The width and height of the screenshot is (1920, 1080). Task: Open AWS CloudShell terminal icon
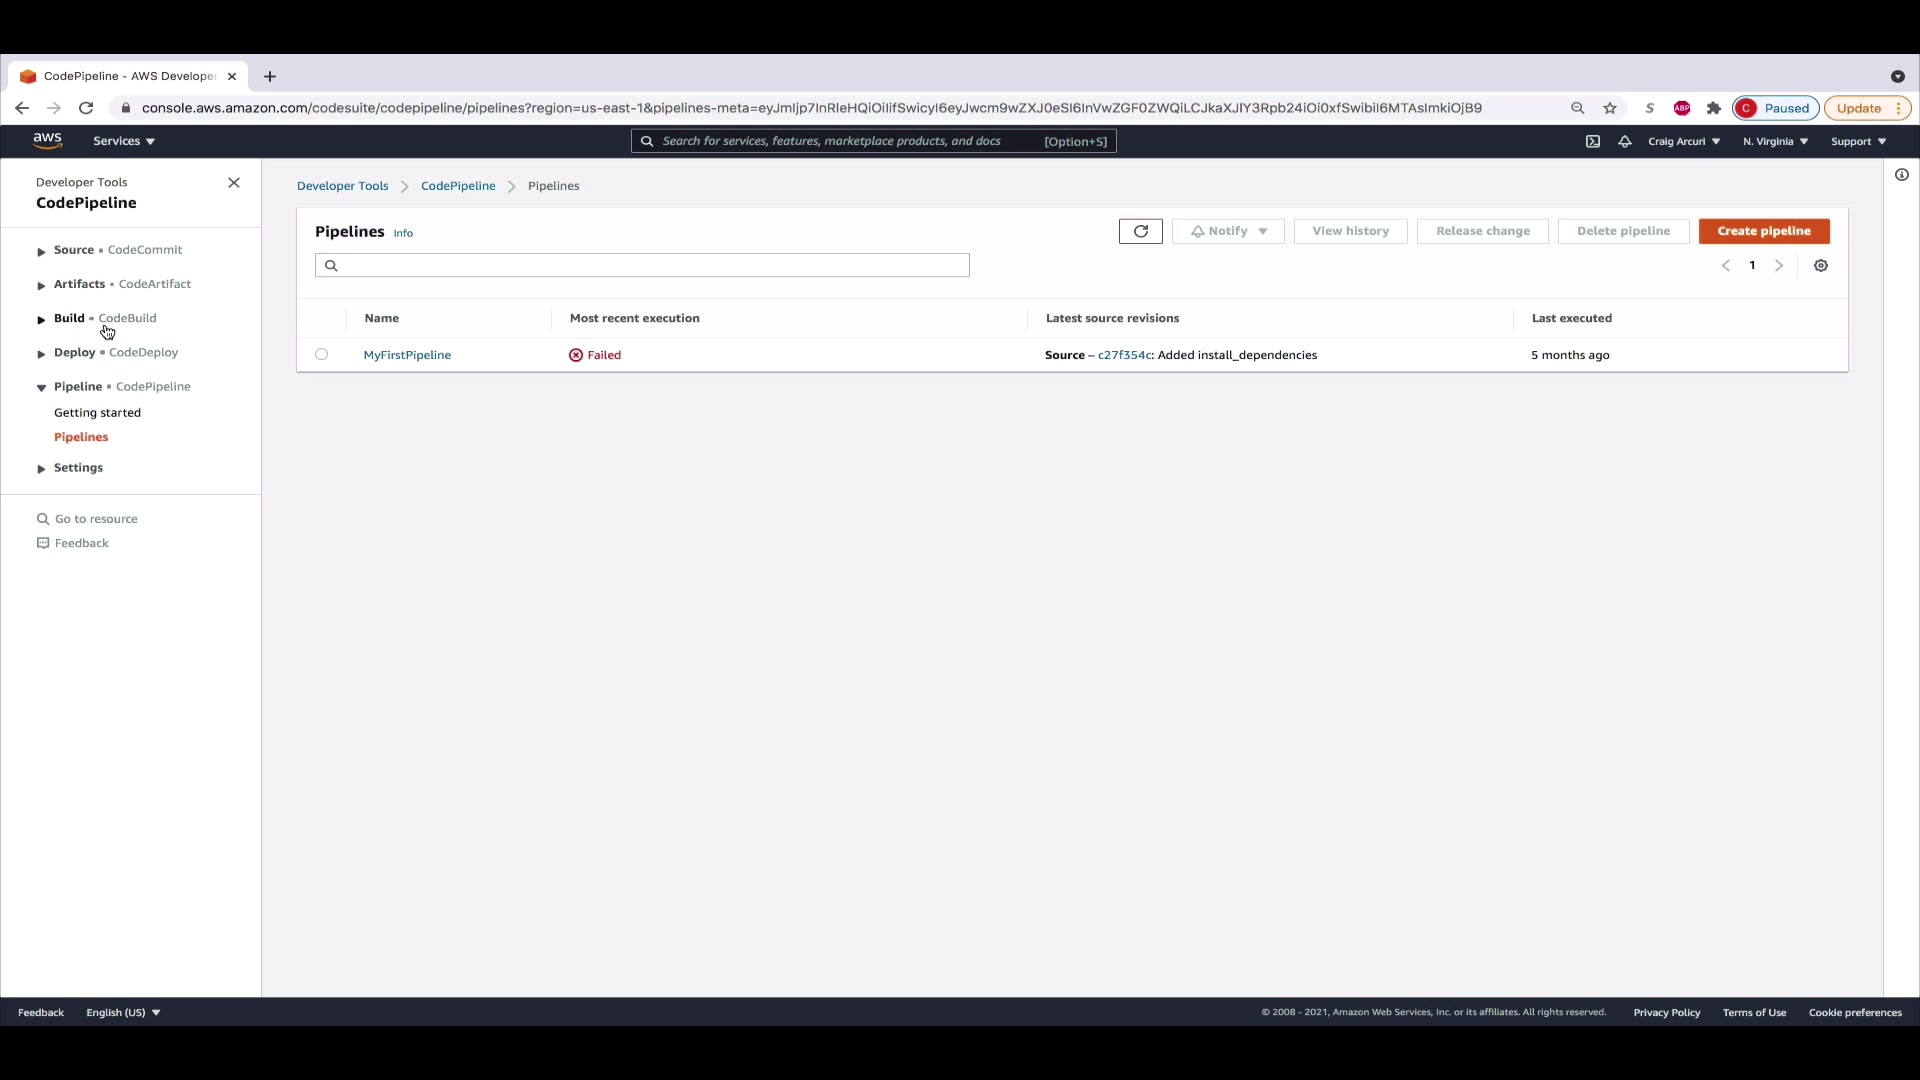point(1593,141)
